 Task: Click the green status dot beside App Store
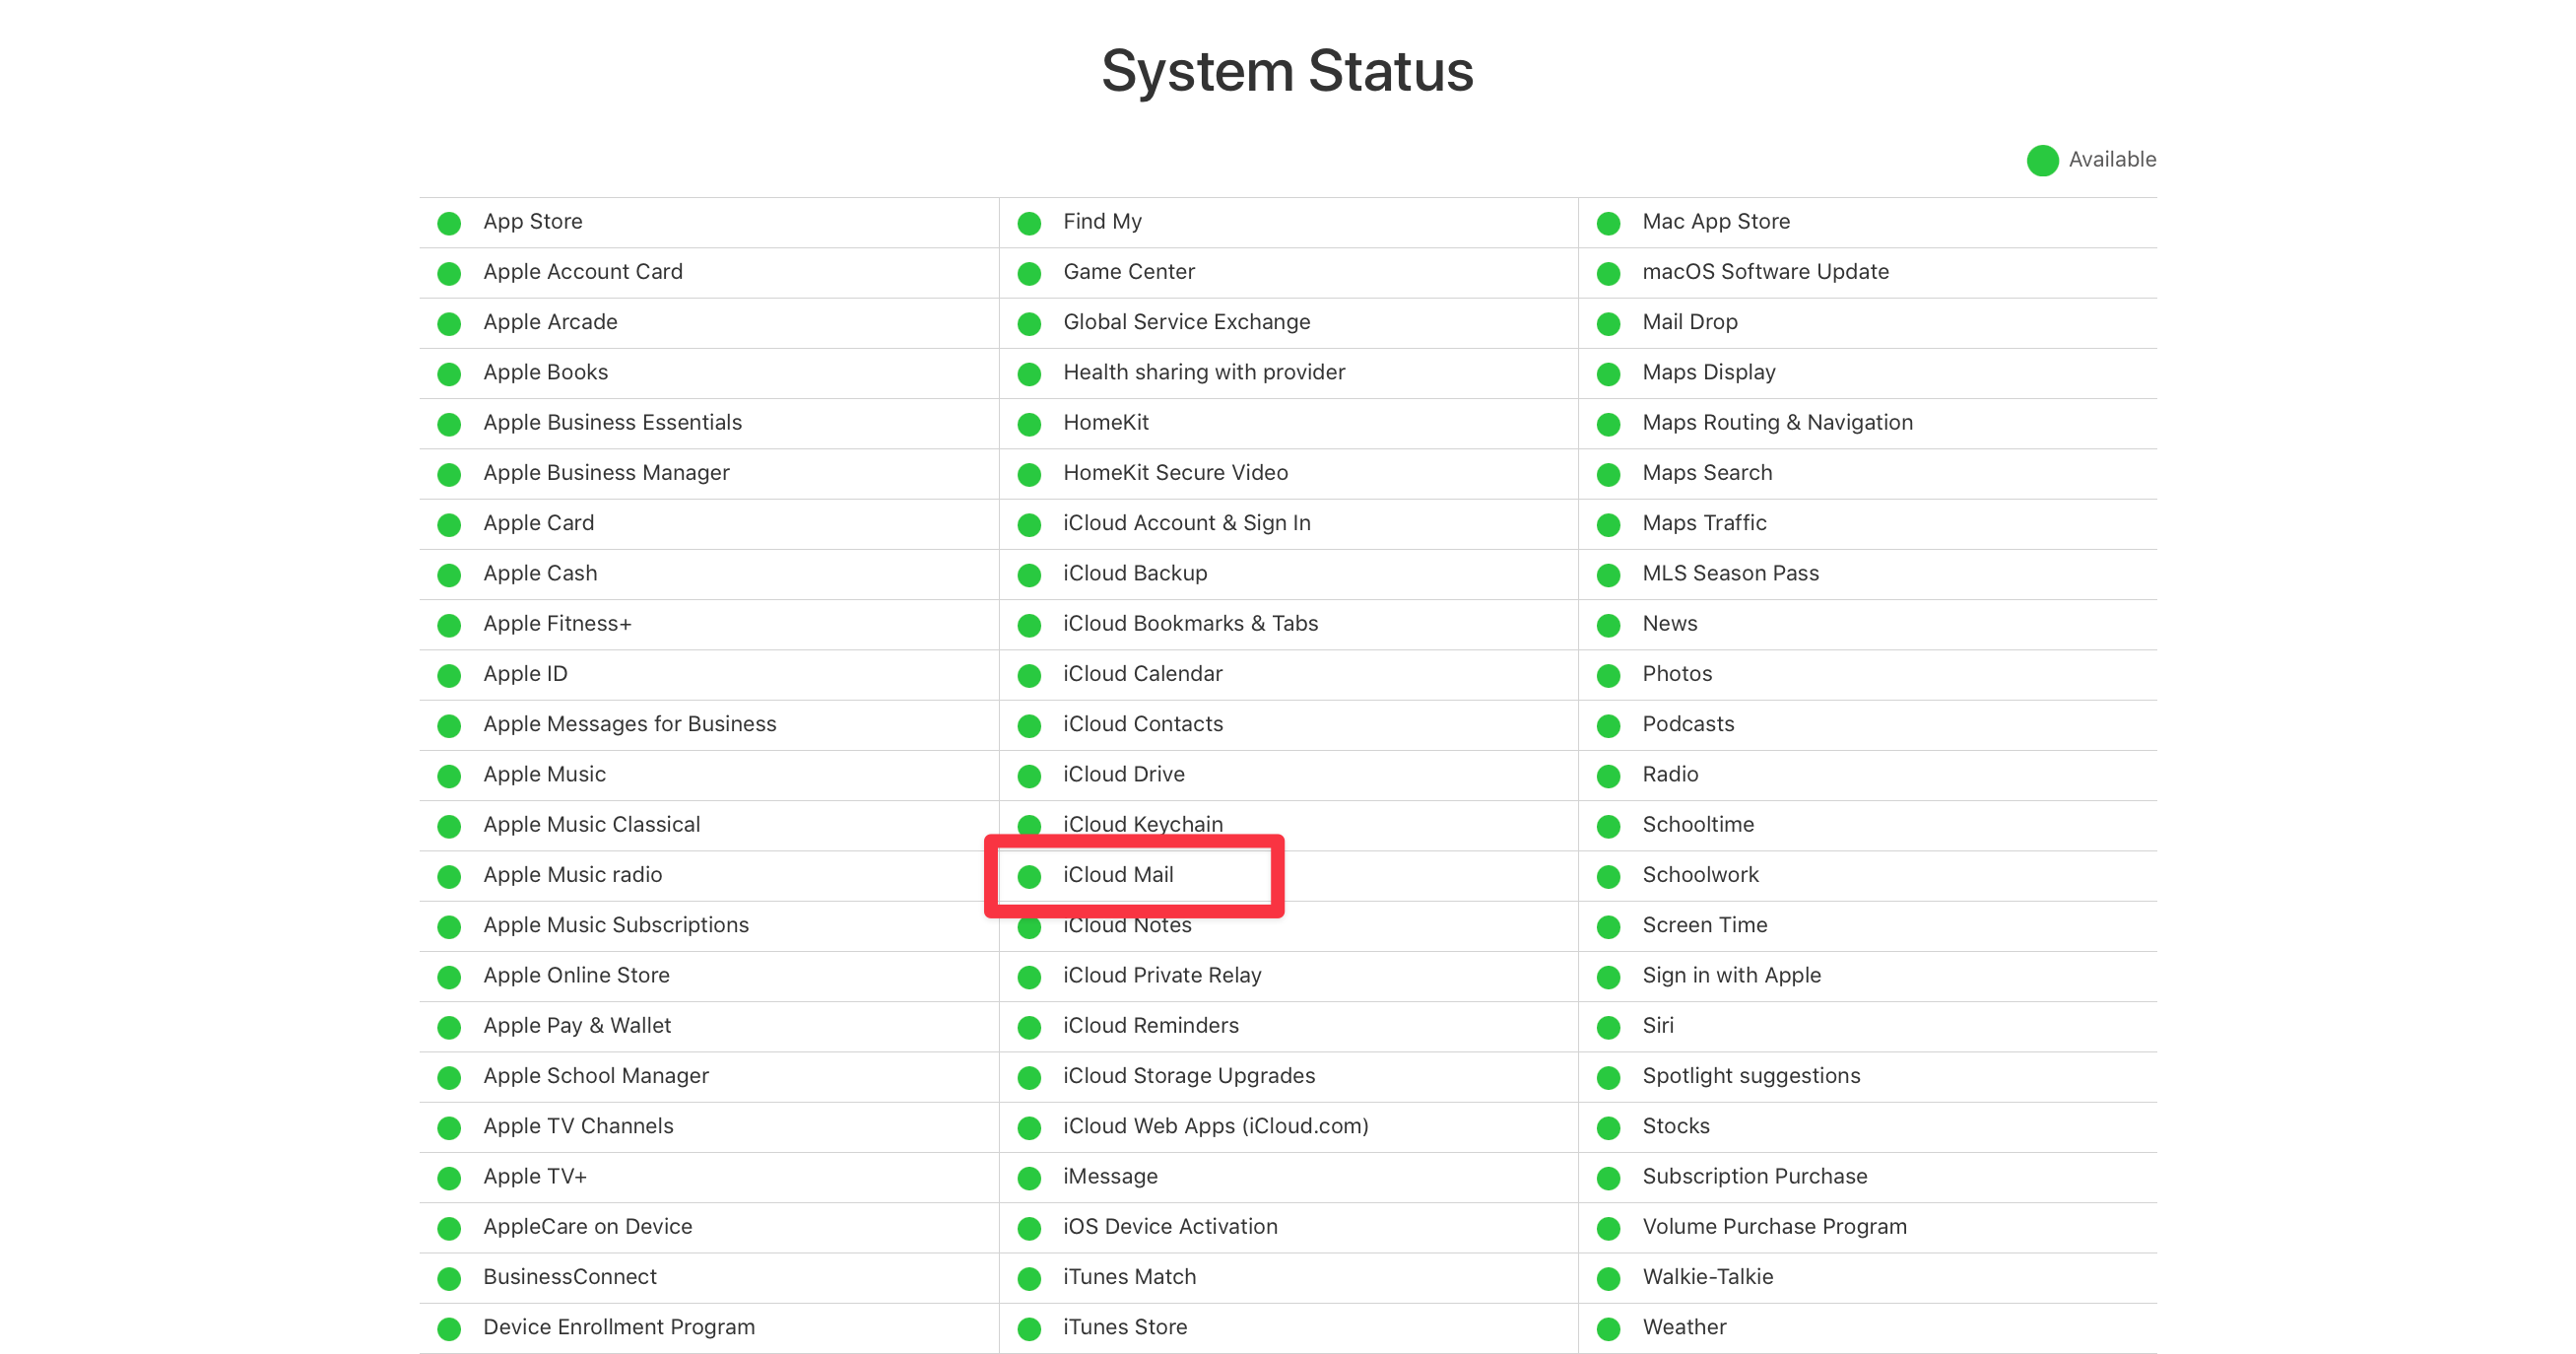(x=449, y=223)
